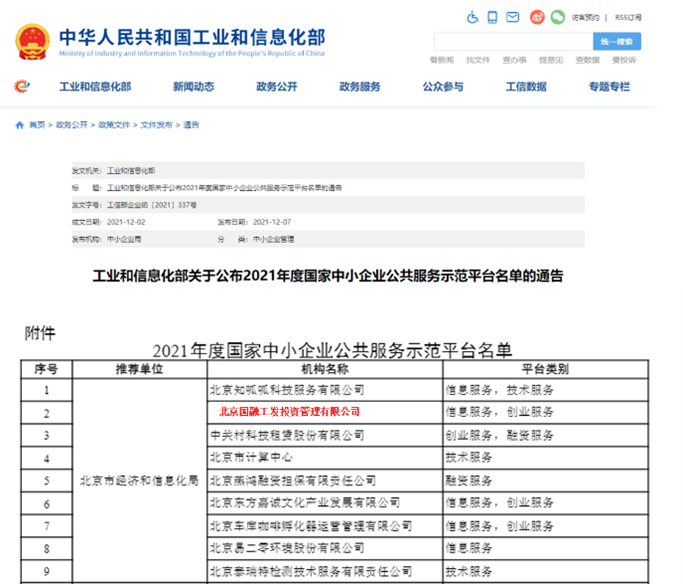Image resolution: width=683 pixels, height=584 pixels.
Task: Click 创业服务，融资服务 in row 3
Action: (500, 435)
